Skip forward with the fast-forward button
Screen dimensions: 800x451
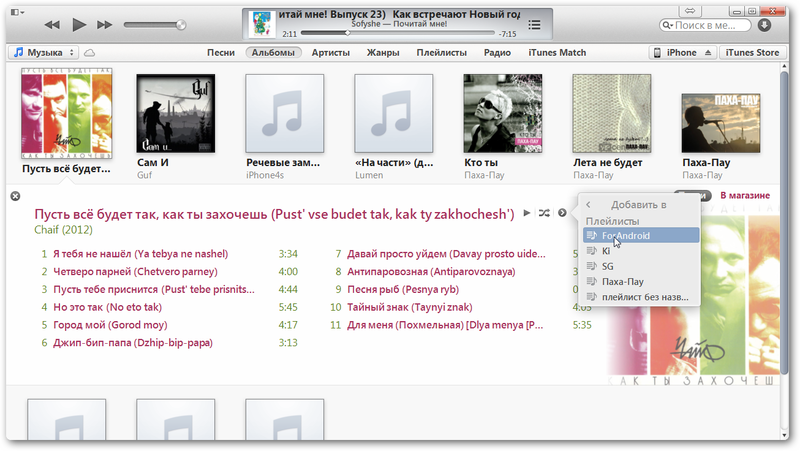tap(105, 25)
